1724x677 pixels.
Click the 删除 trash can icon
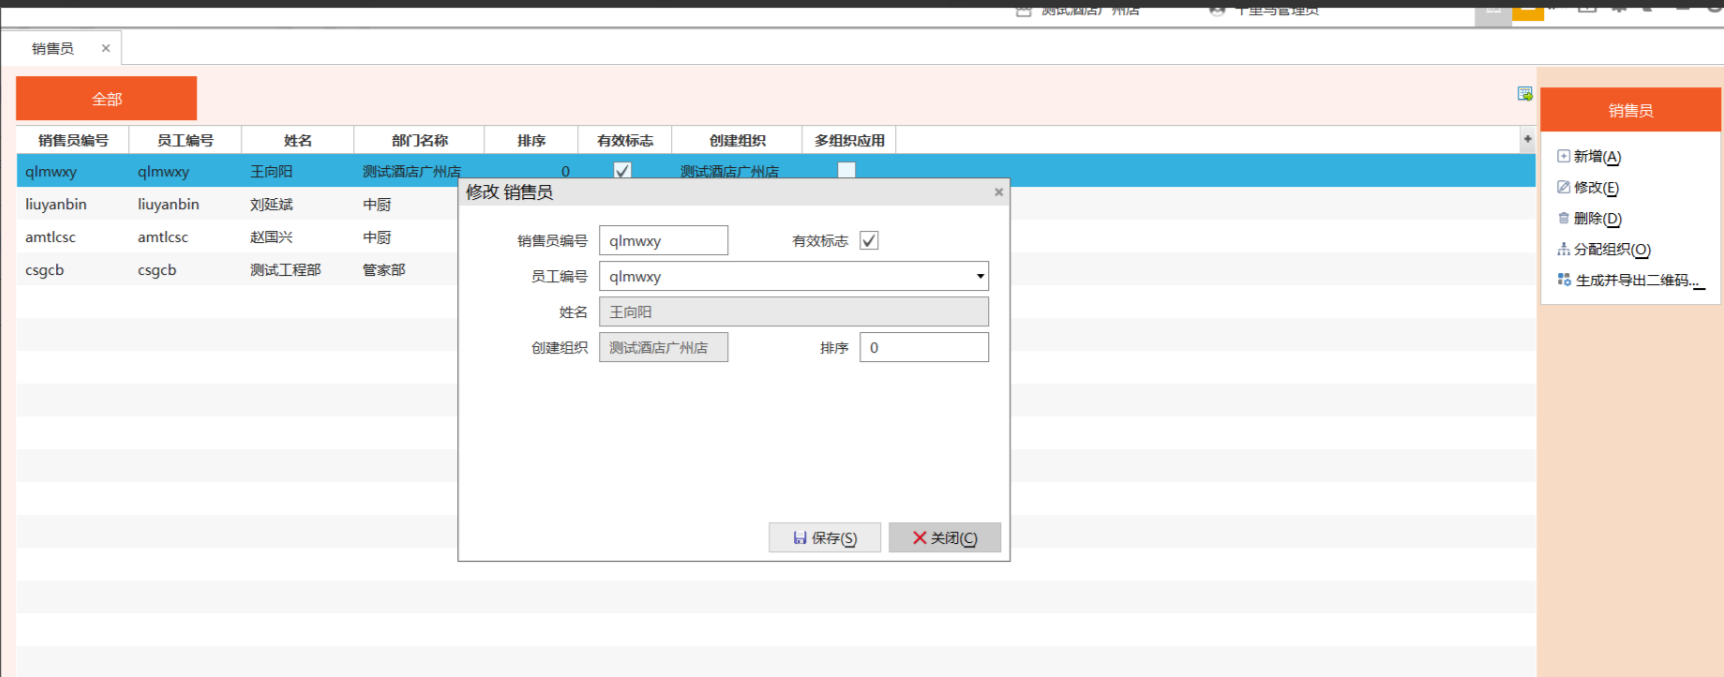click(x=1563, y=218)
